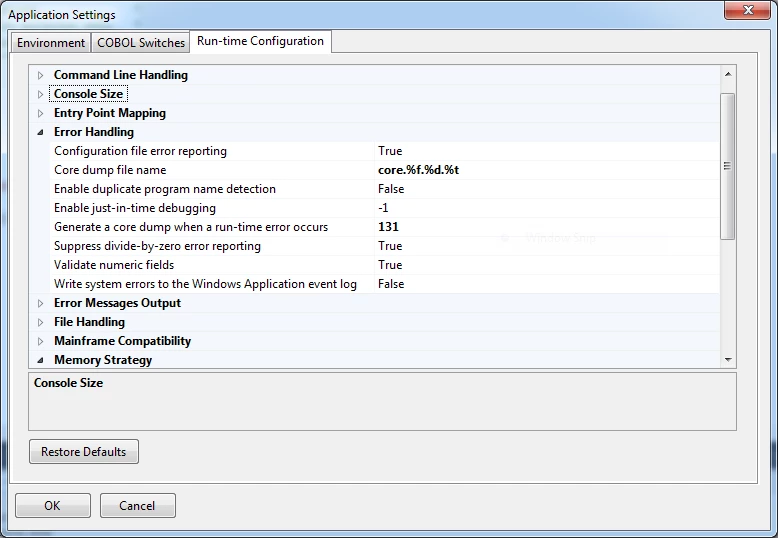
Task: Select the Run-time Configuration tab
Action: coord(260,41)
